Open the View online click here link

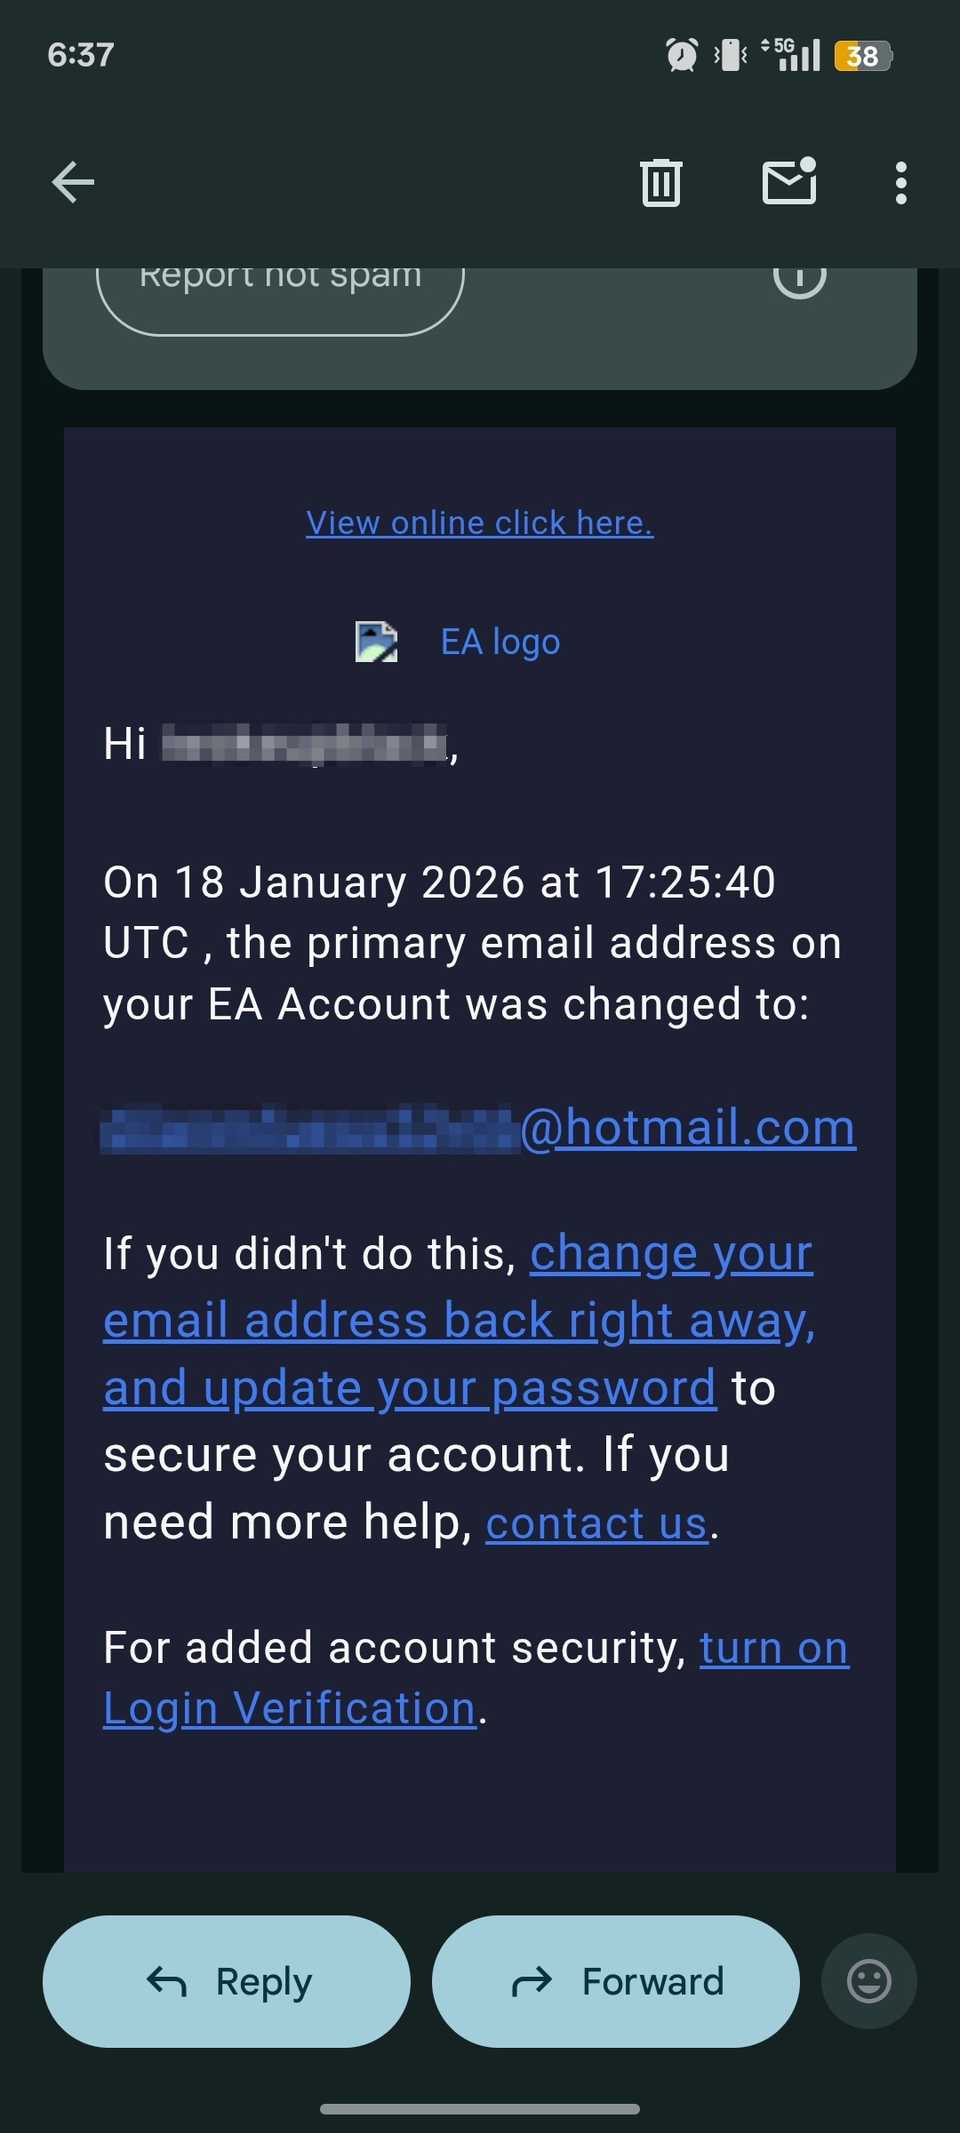click(x=478, y=522)
